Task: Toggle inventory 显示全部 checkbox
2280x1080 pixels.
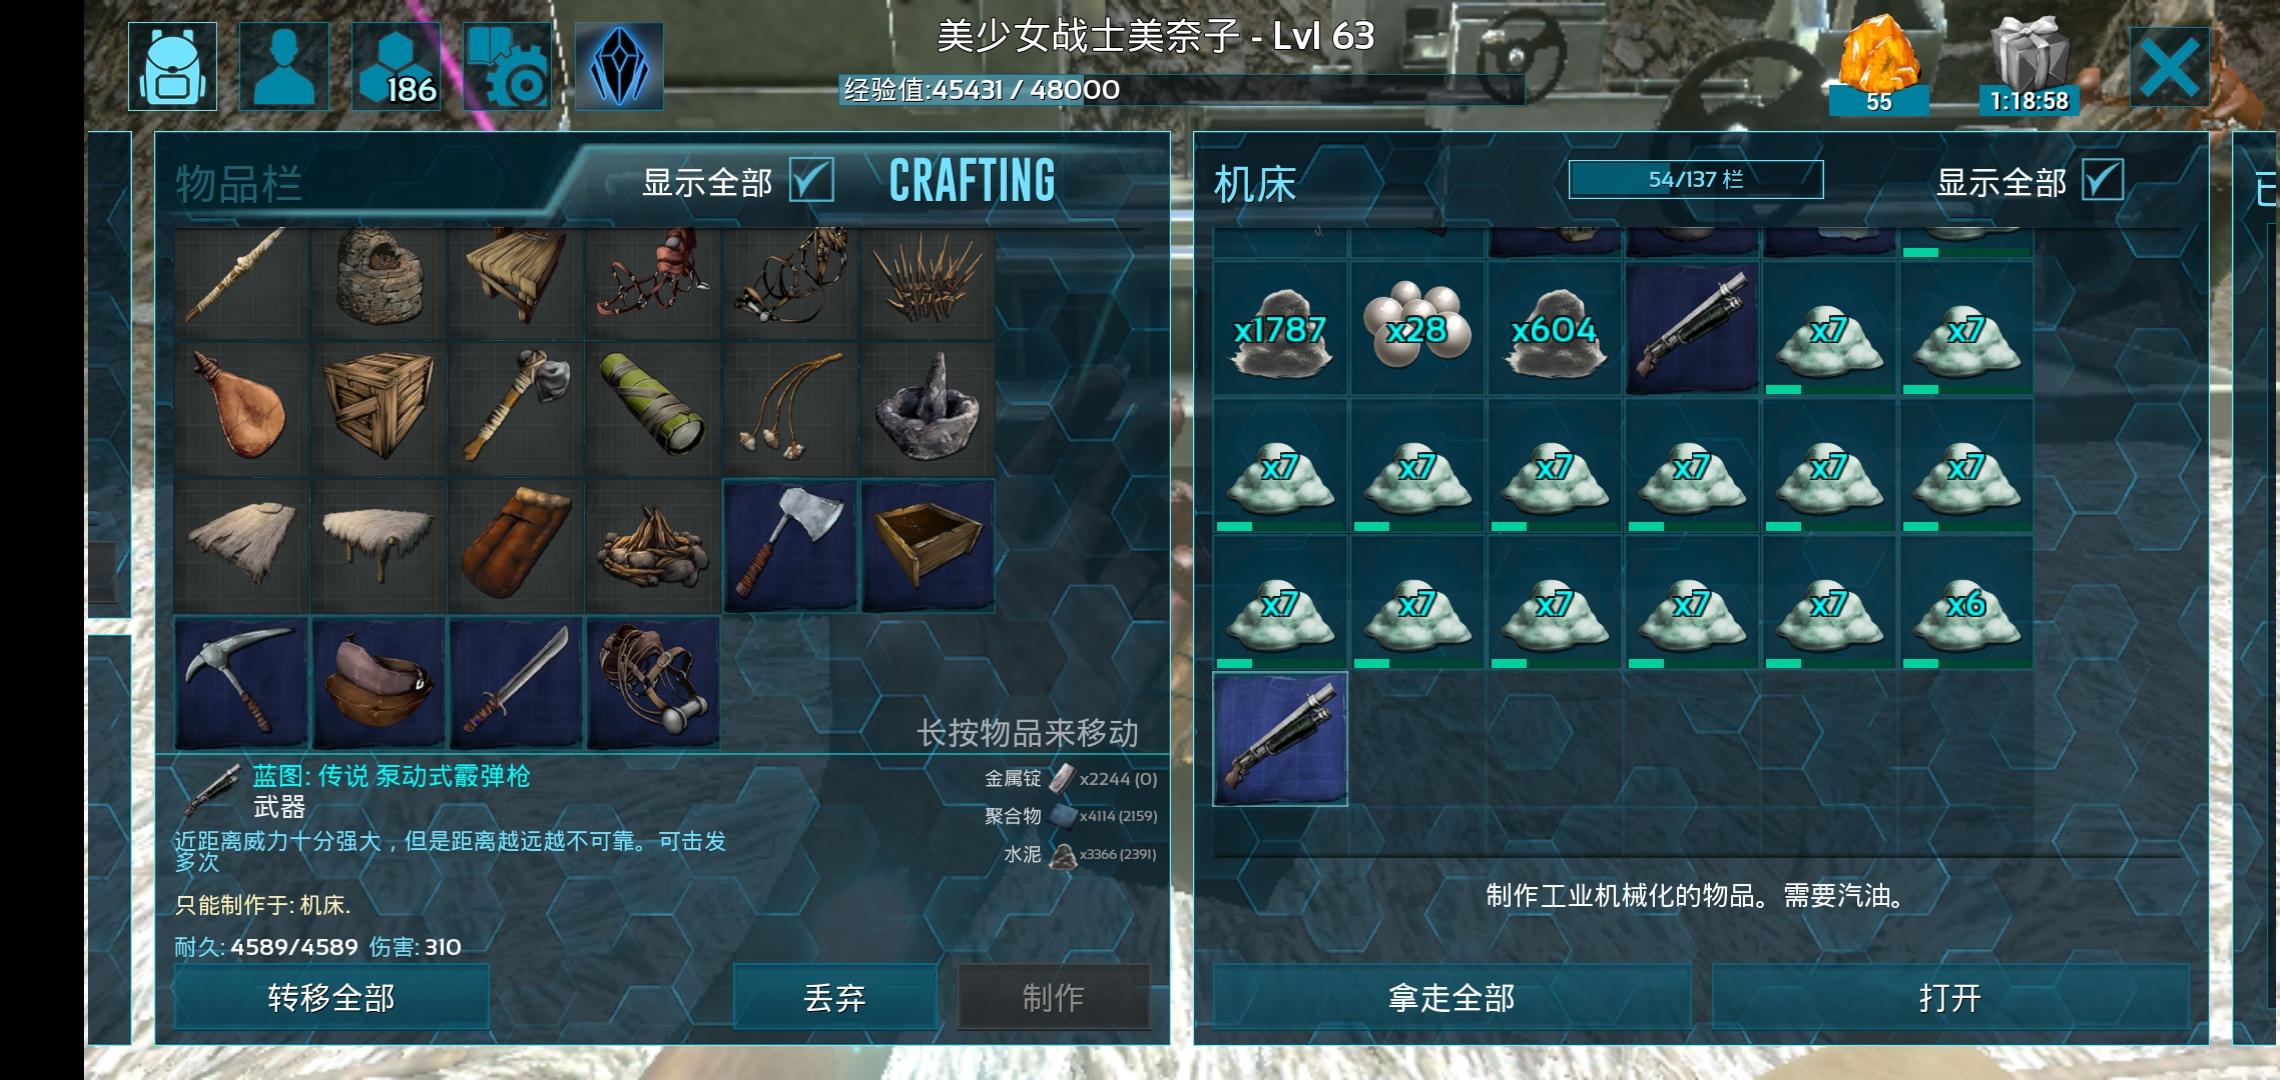Action: (811, 181)
